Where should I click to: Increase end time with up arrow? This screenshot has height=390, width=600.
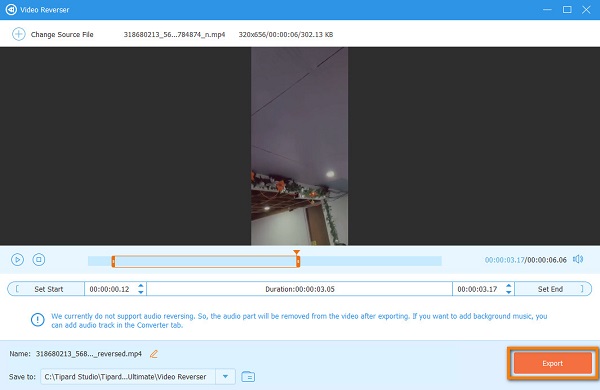tap(509, 286)
